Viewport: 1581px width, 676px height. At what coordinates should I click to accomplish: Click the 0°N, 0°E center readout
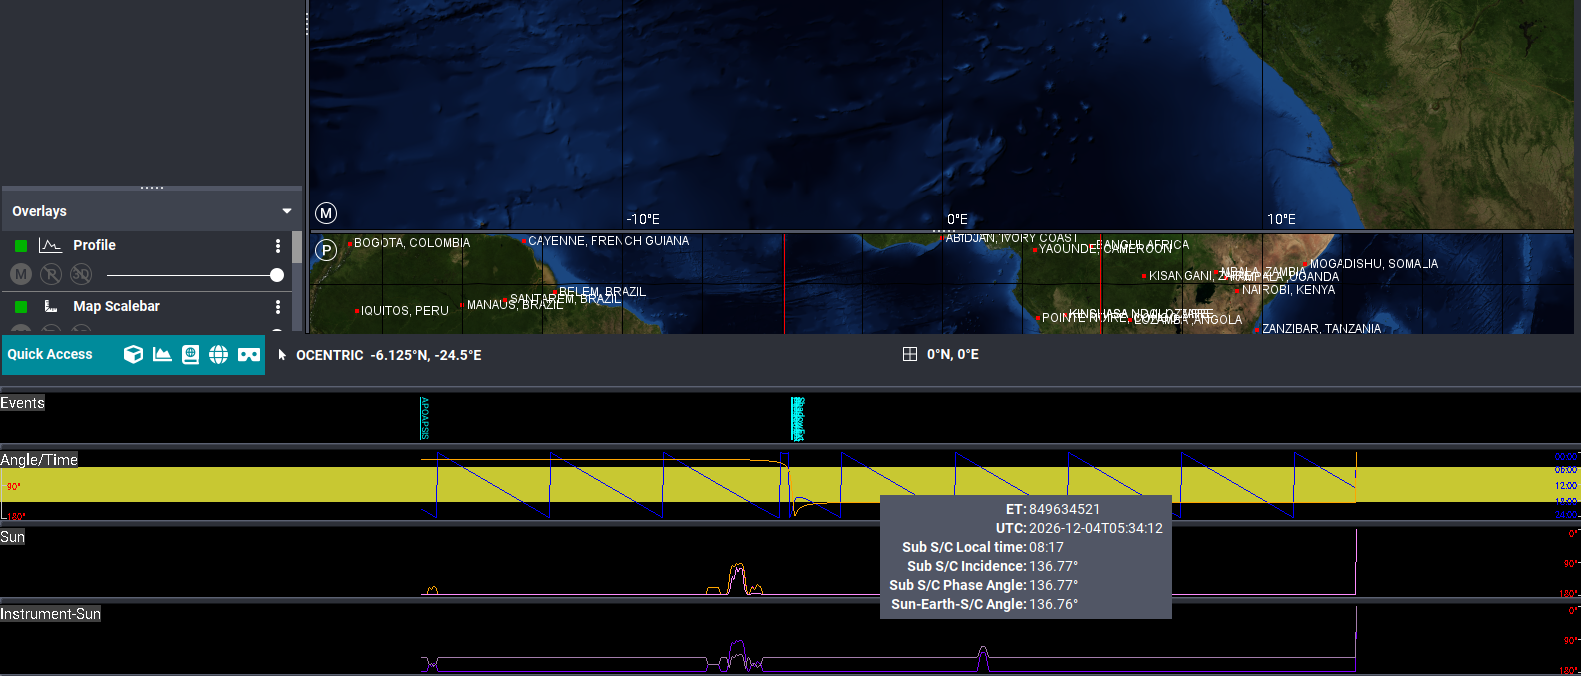(953, 354)
